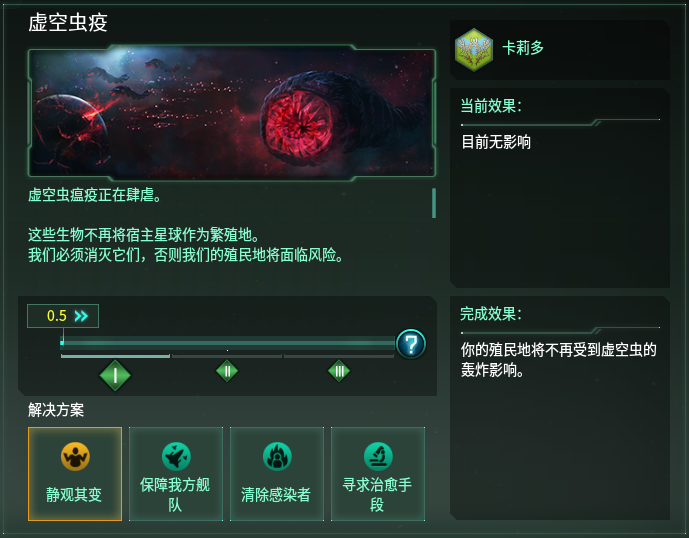Pick the 清除感染者 approach

point(277,473)
